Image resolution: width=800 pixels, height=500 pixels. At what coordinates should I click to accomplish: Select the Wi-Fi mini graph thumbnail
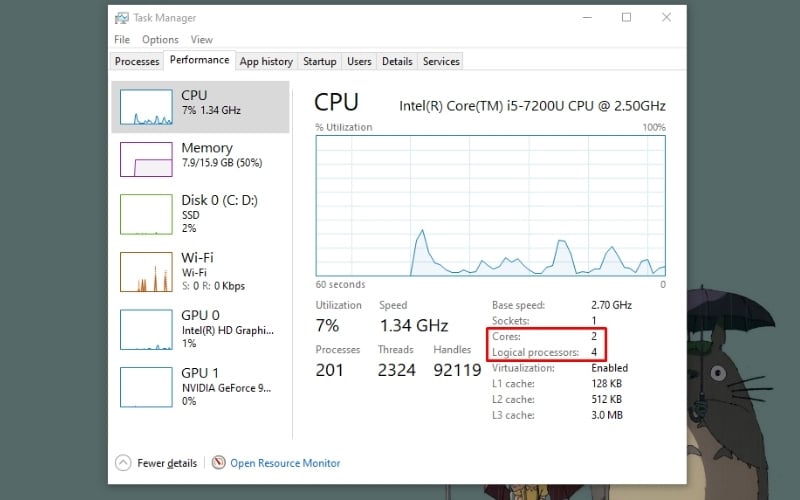146,272
